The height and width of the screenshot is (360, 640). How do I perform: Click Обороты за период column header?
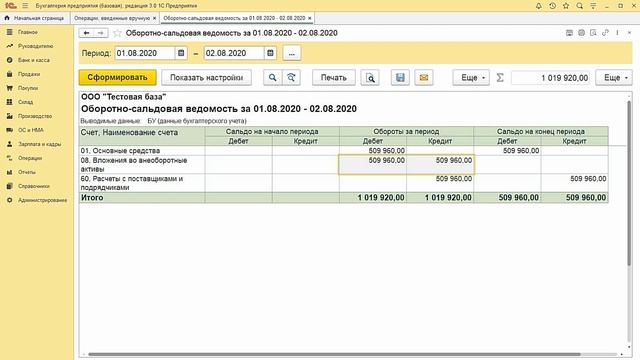pyautogui.click(x=406, y=131)
